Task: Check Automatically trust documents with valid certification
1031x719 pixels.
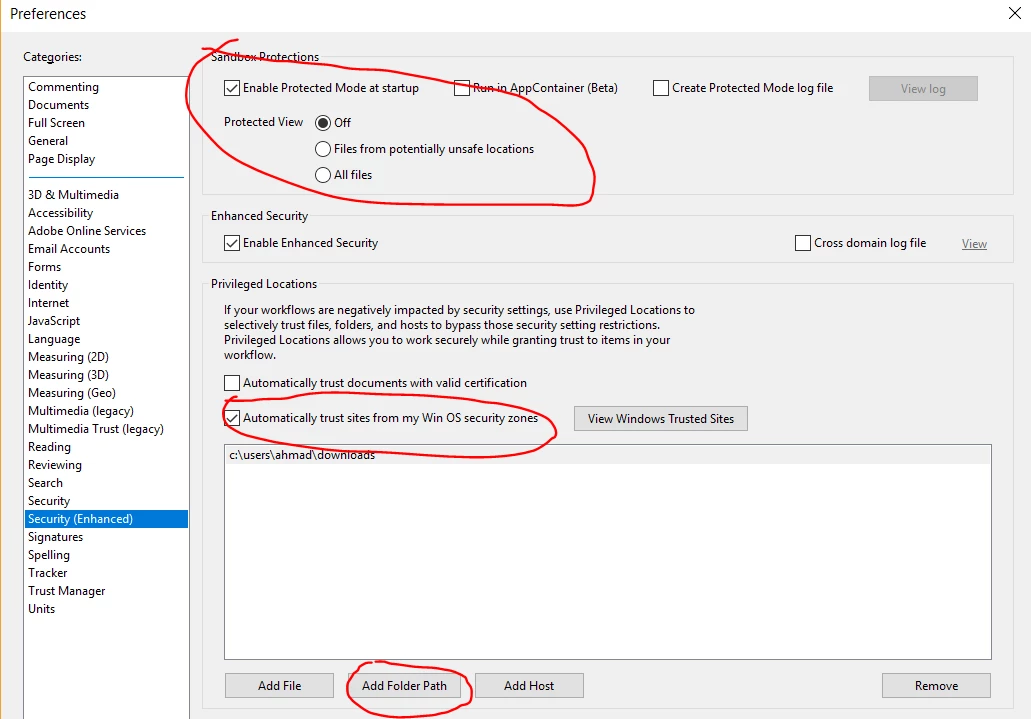Action: point(232,383)
